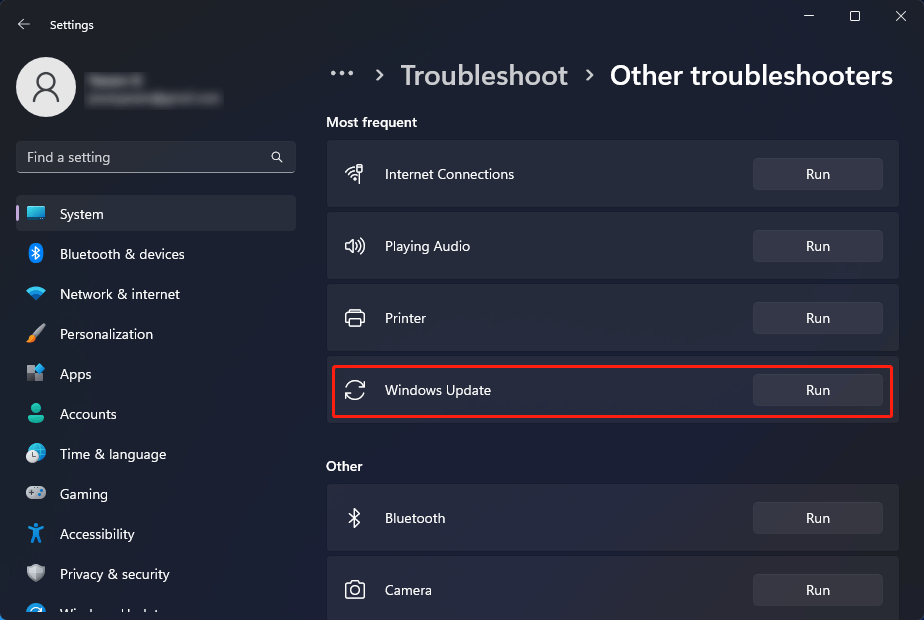
Task: Run the Internet Connections troubleshooter
Action: (817, 174)
